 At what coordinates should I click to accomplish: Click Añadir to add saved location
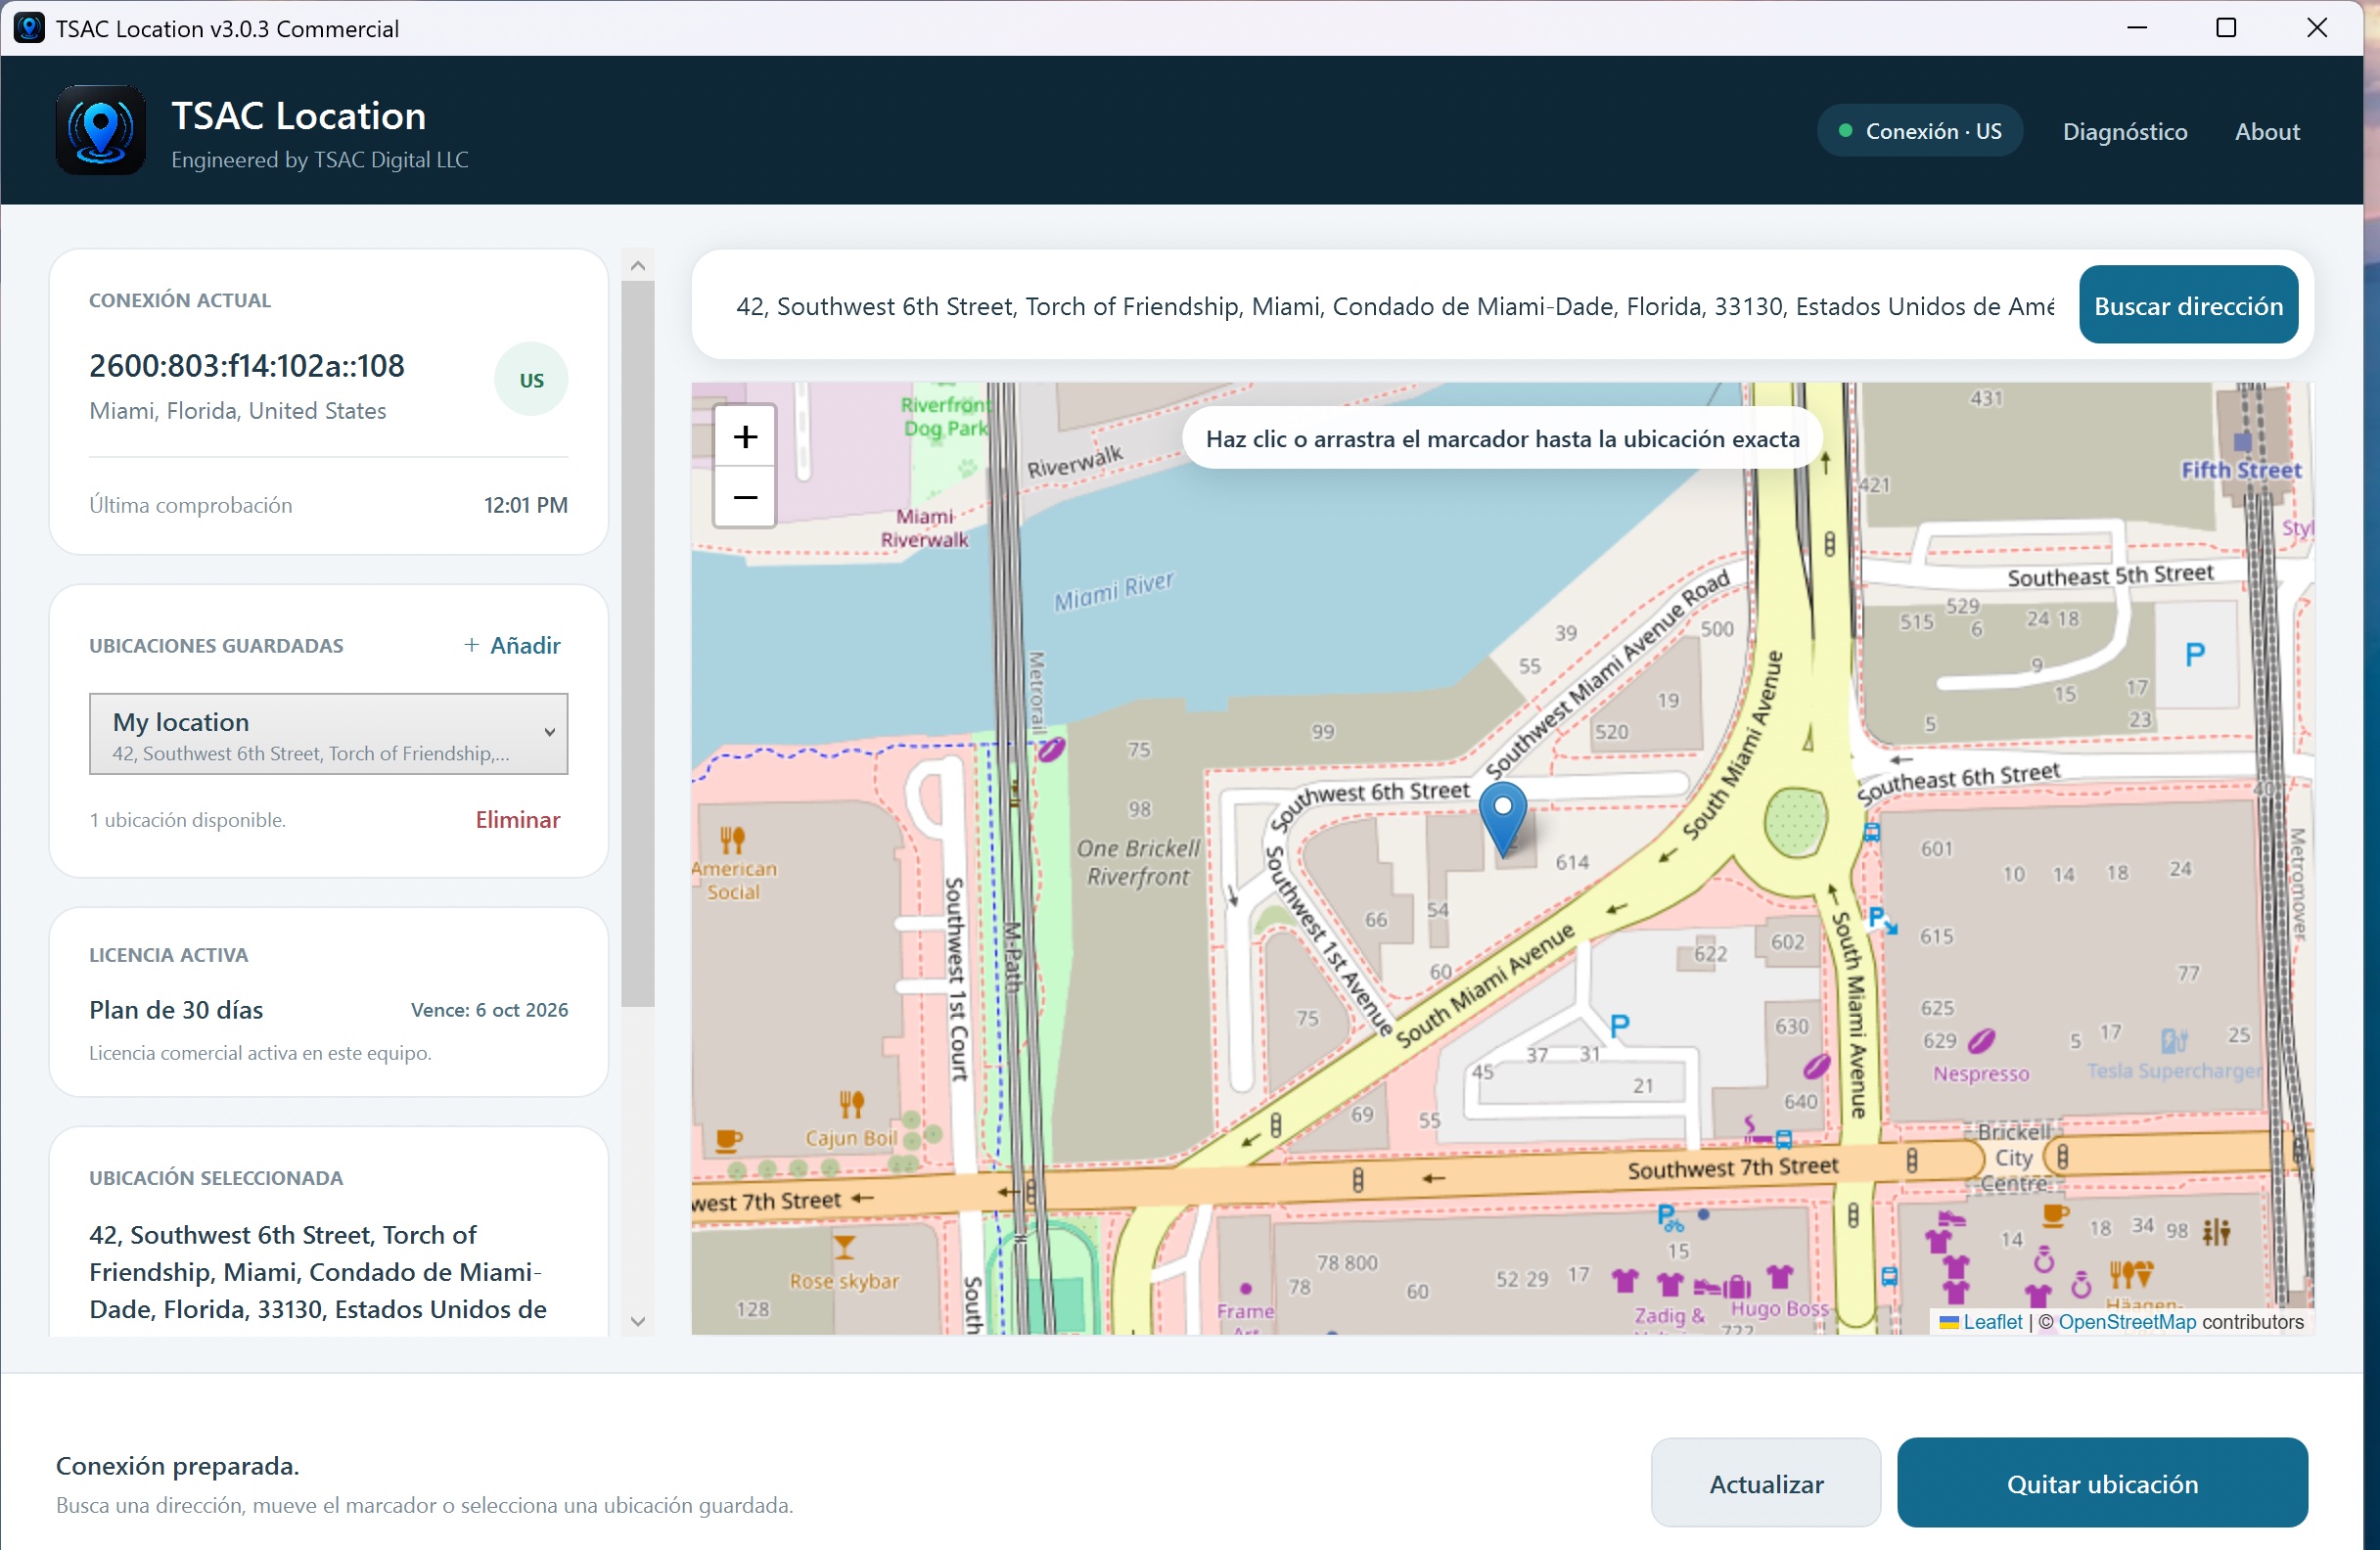(512, 645)
